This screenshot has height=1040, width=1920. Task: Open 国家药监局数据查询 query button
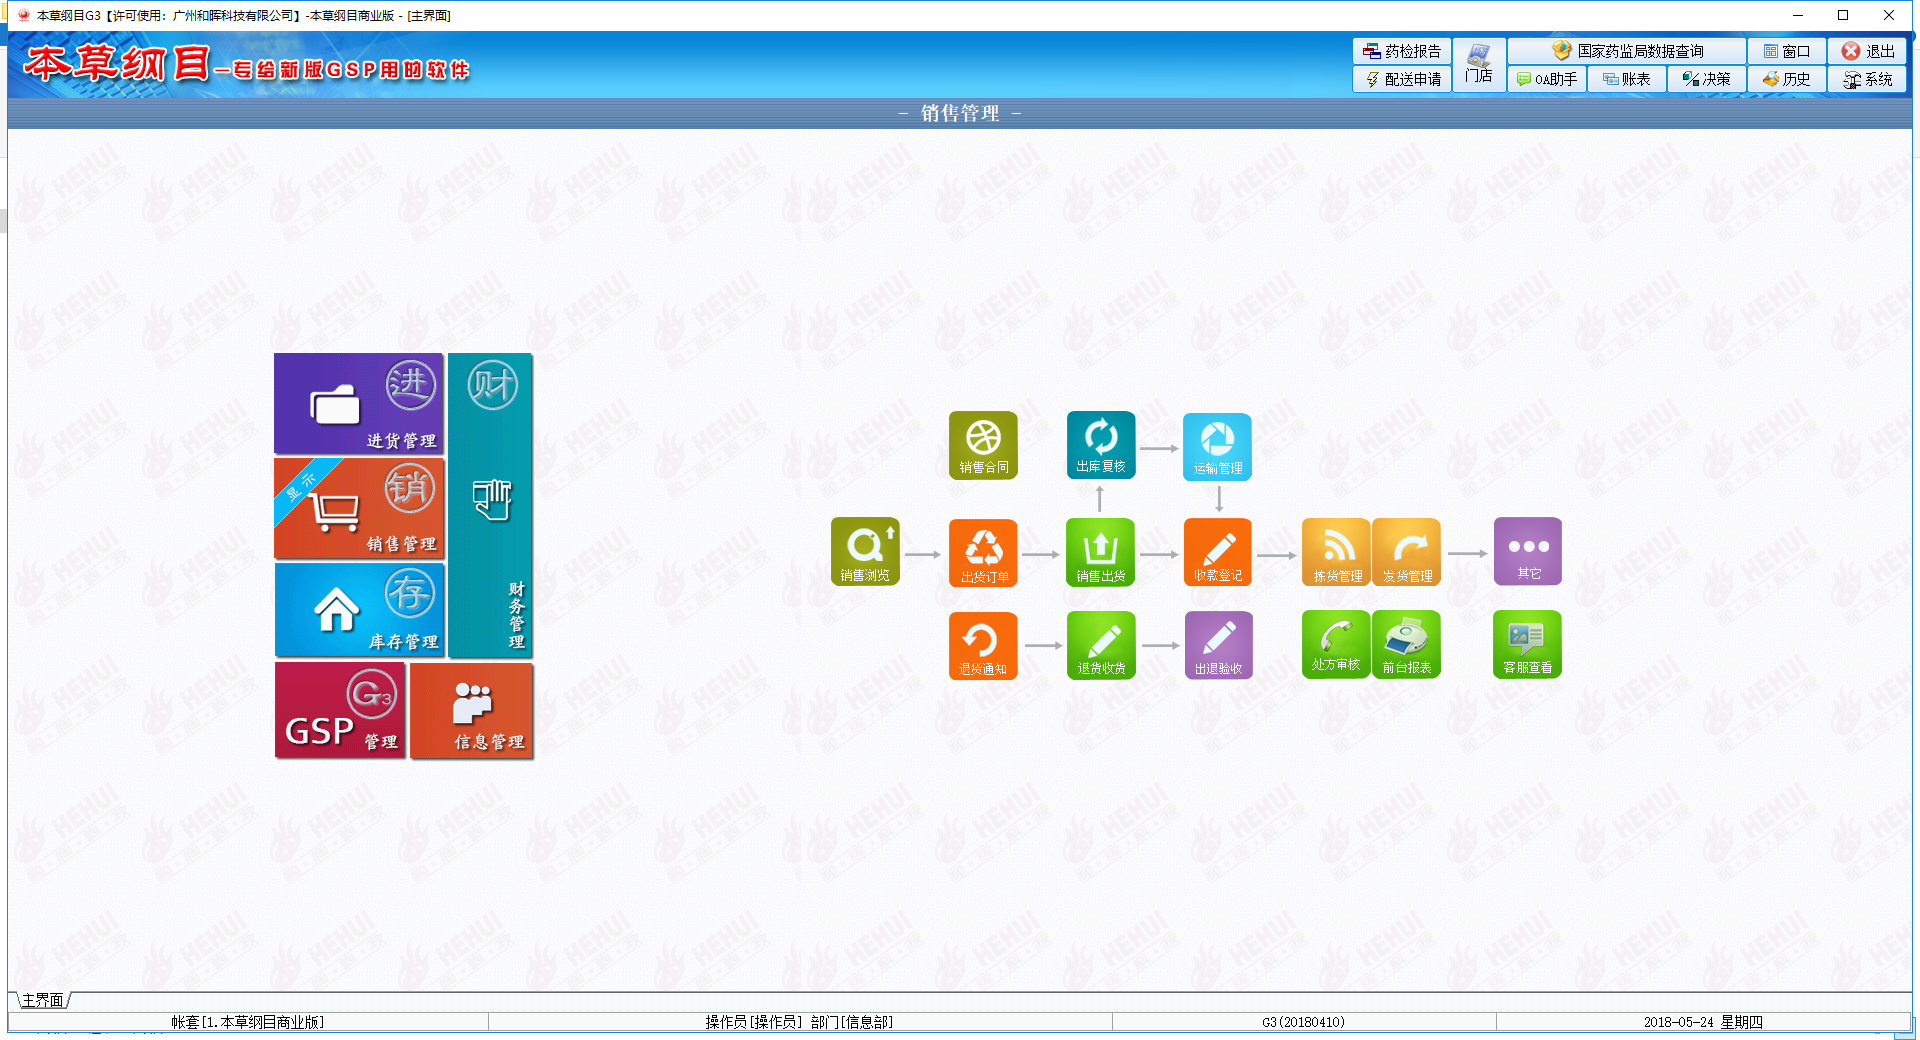point(1627,51)
